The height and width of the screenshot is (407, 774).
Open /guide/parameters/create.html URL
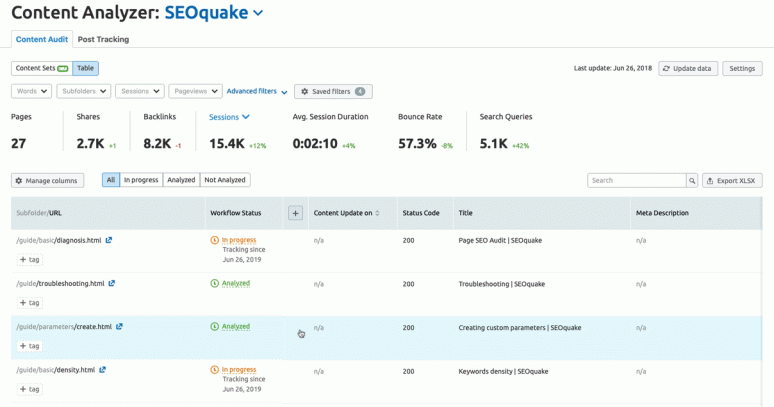(x=64, y=327)
